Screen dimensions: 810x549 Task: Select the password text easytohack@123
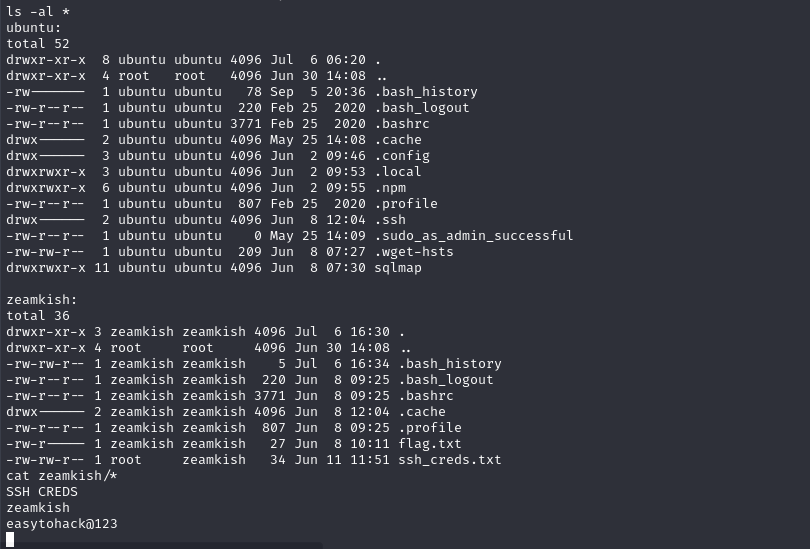click(x=62, y=524)
